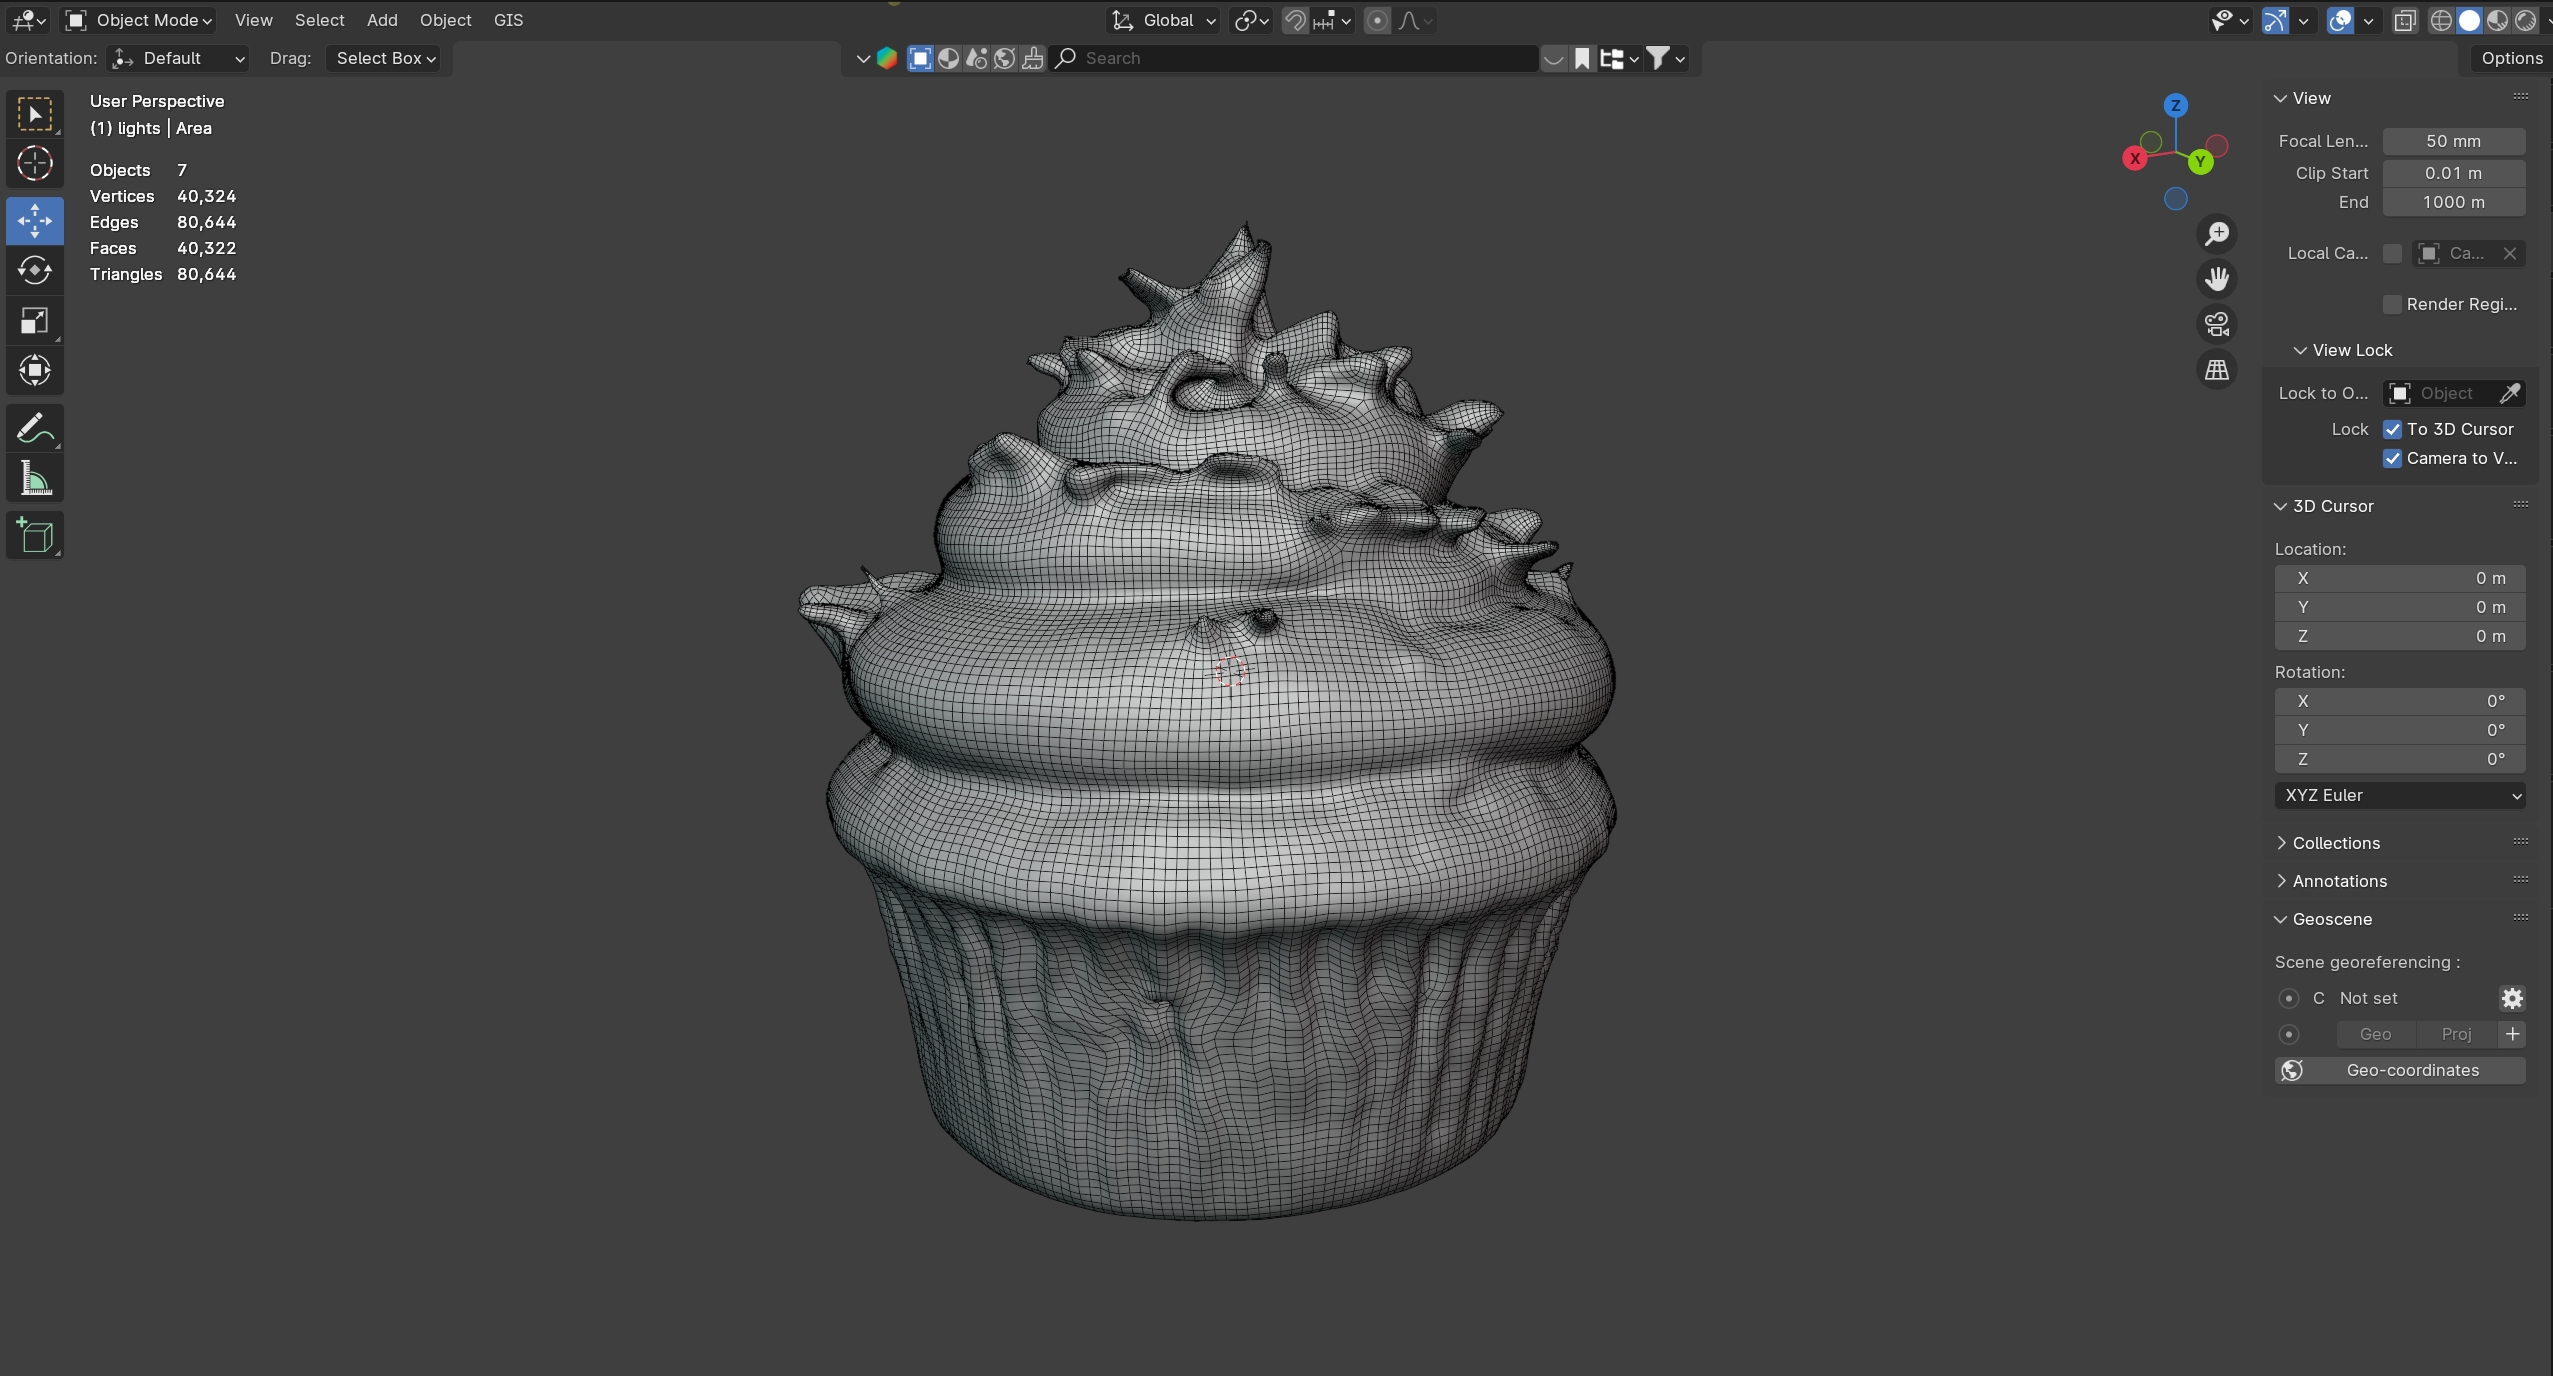Select the Rotate tool in toolbar

click(x=35, y=271)
